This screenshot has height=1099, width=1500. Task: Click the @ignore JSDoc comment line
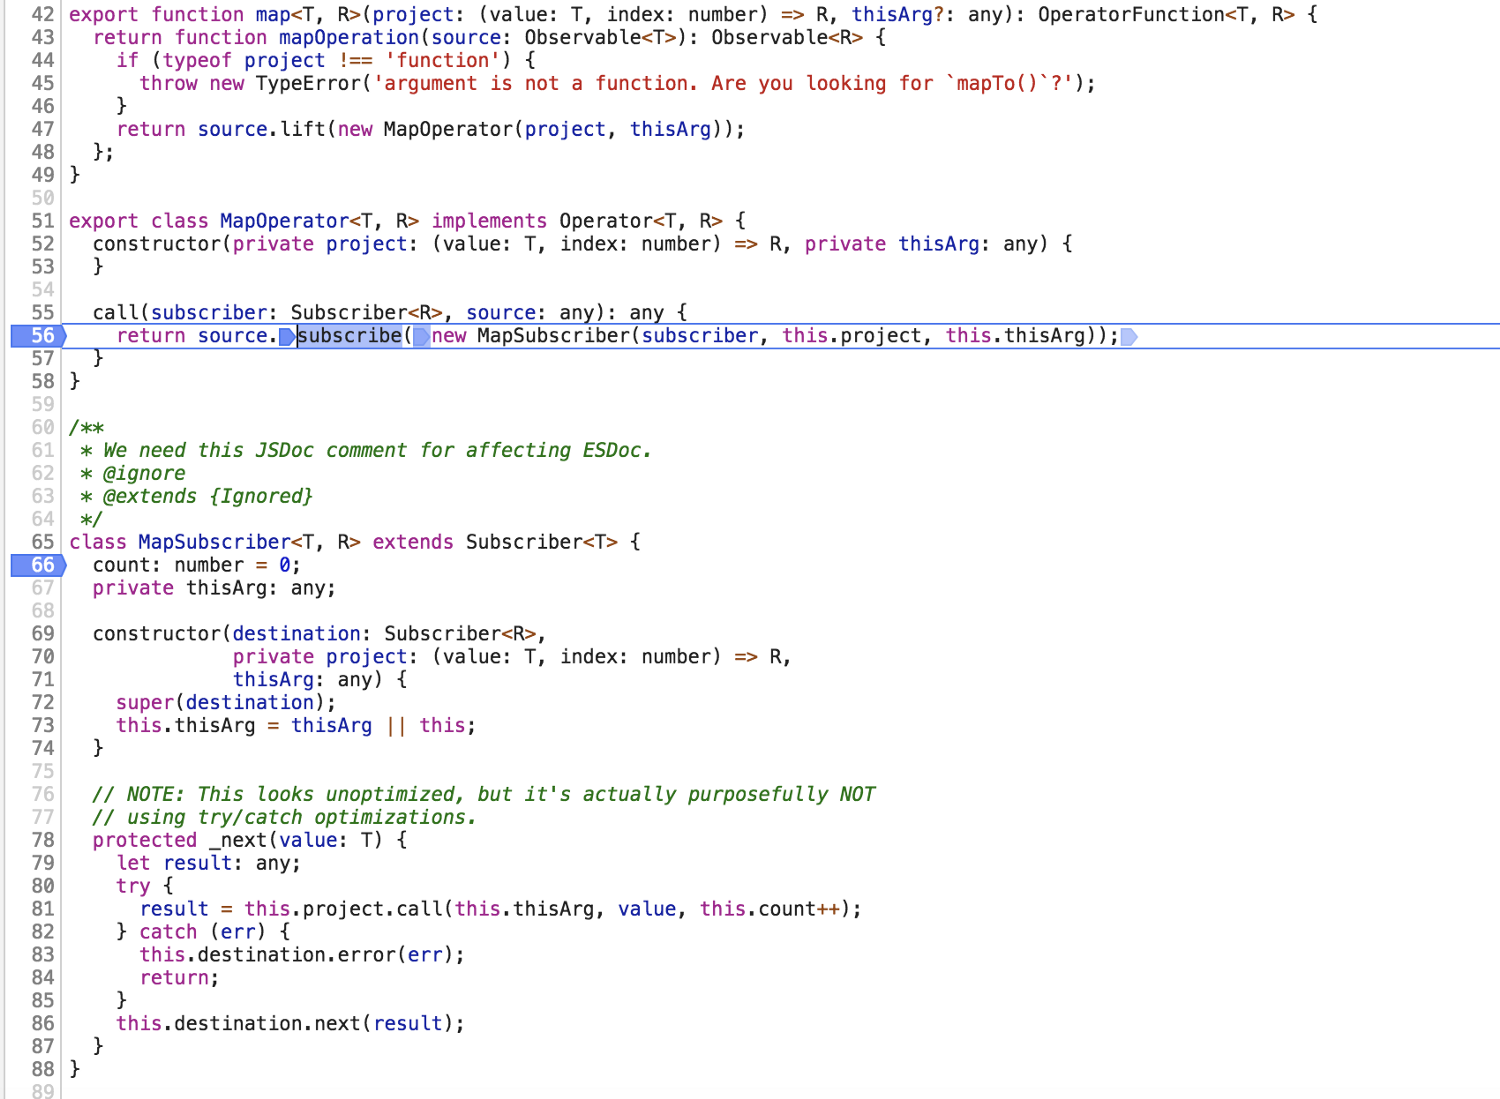pos(146,472)
